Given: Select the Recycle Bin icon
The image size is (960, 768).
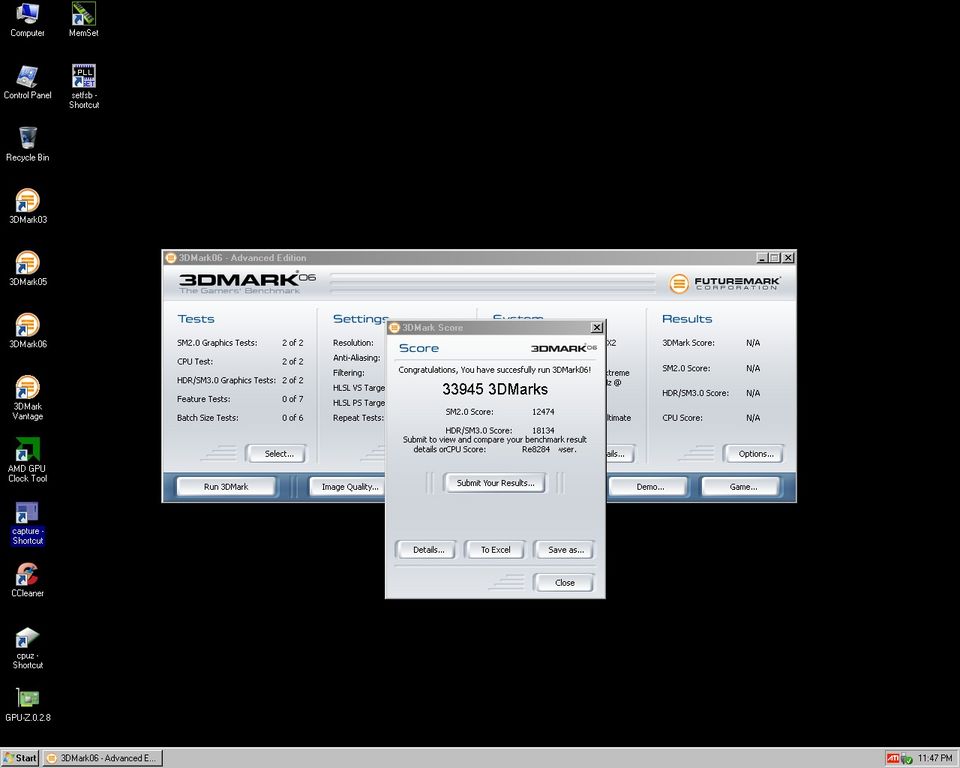Looking at the screenshot, I should (27, 145).
